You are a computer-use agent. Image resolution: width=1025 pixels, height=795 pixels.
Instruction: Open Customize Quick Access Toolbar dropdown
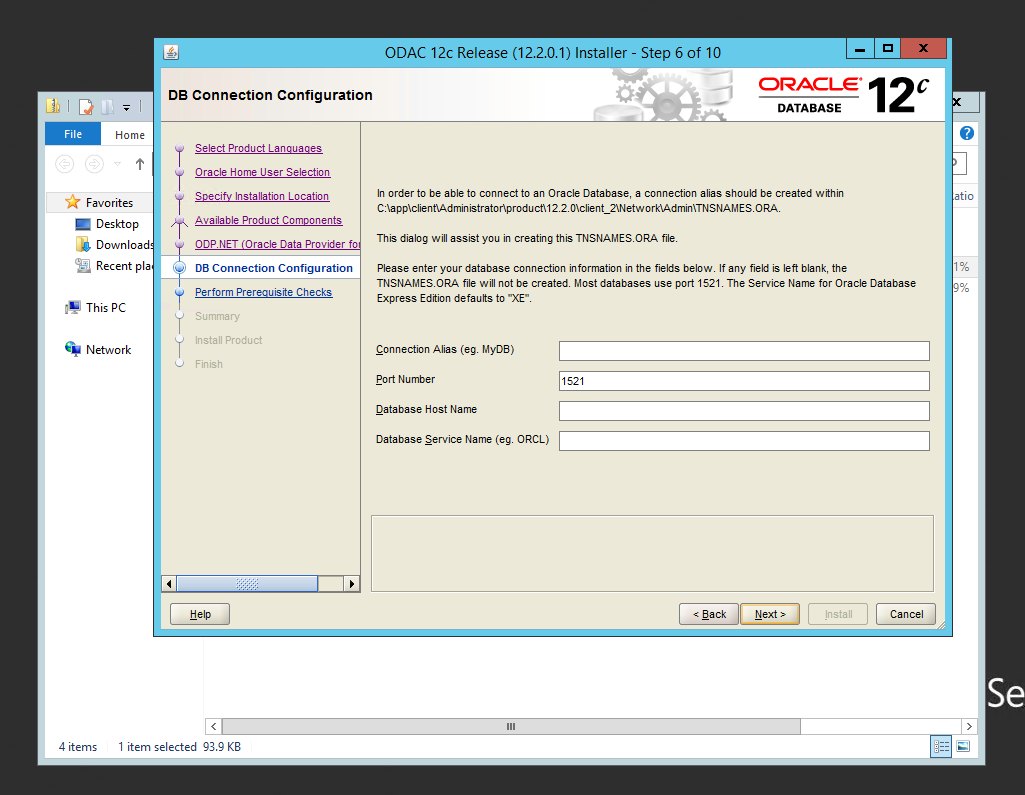[x=126, y=107]
